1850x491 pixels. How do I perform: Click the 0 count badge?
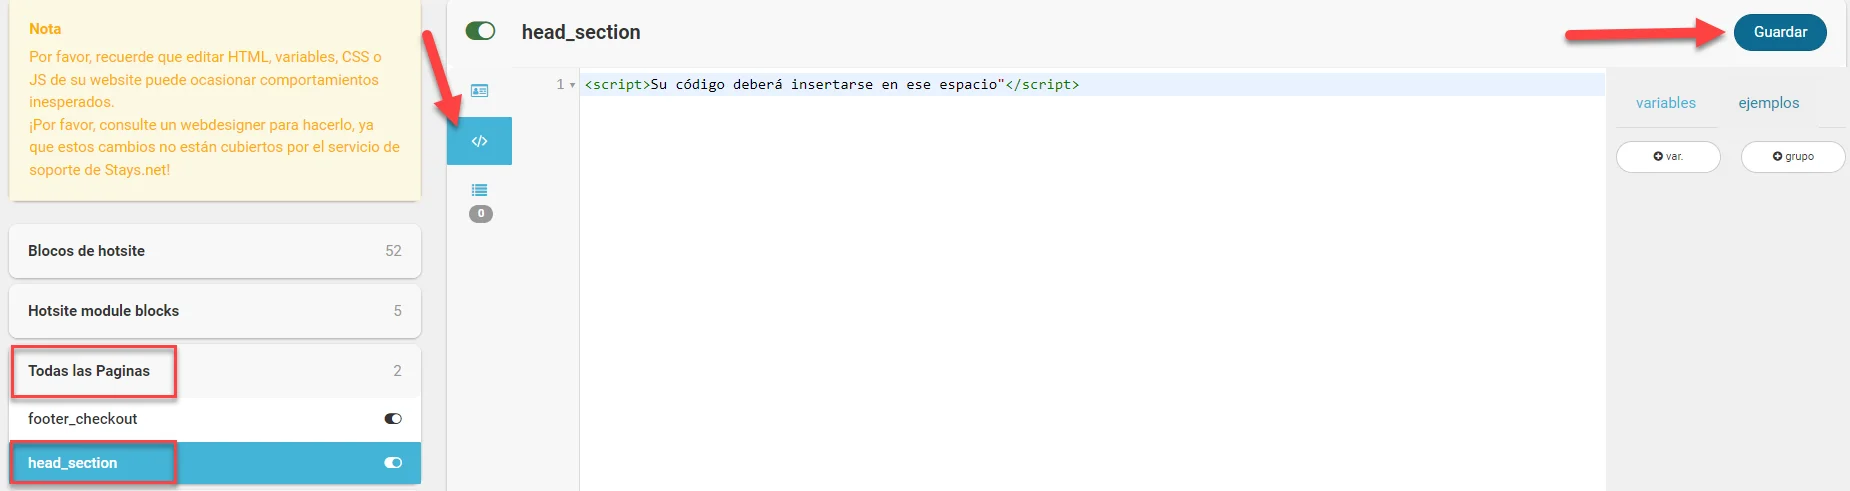coord(481,214)
